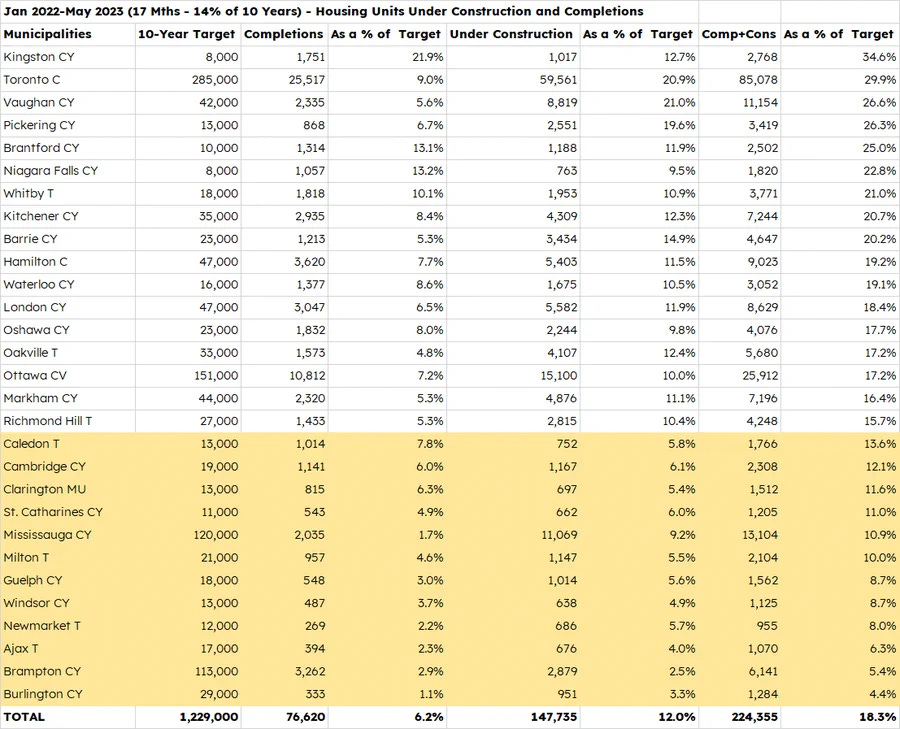
Task: Select the 59,561 under construction value
Action: [x=558, y=80]
